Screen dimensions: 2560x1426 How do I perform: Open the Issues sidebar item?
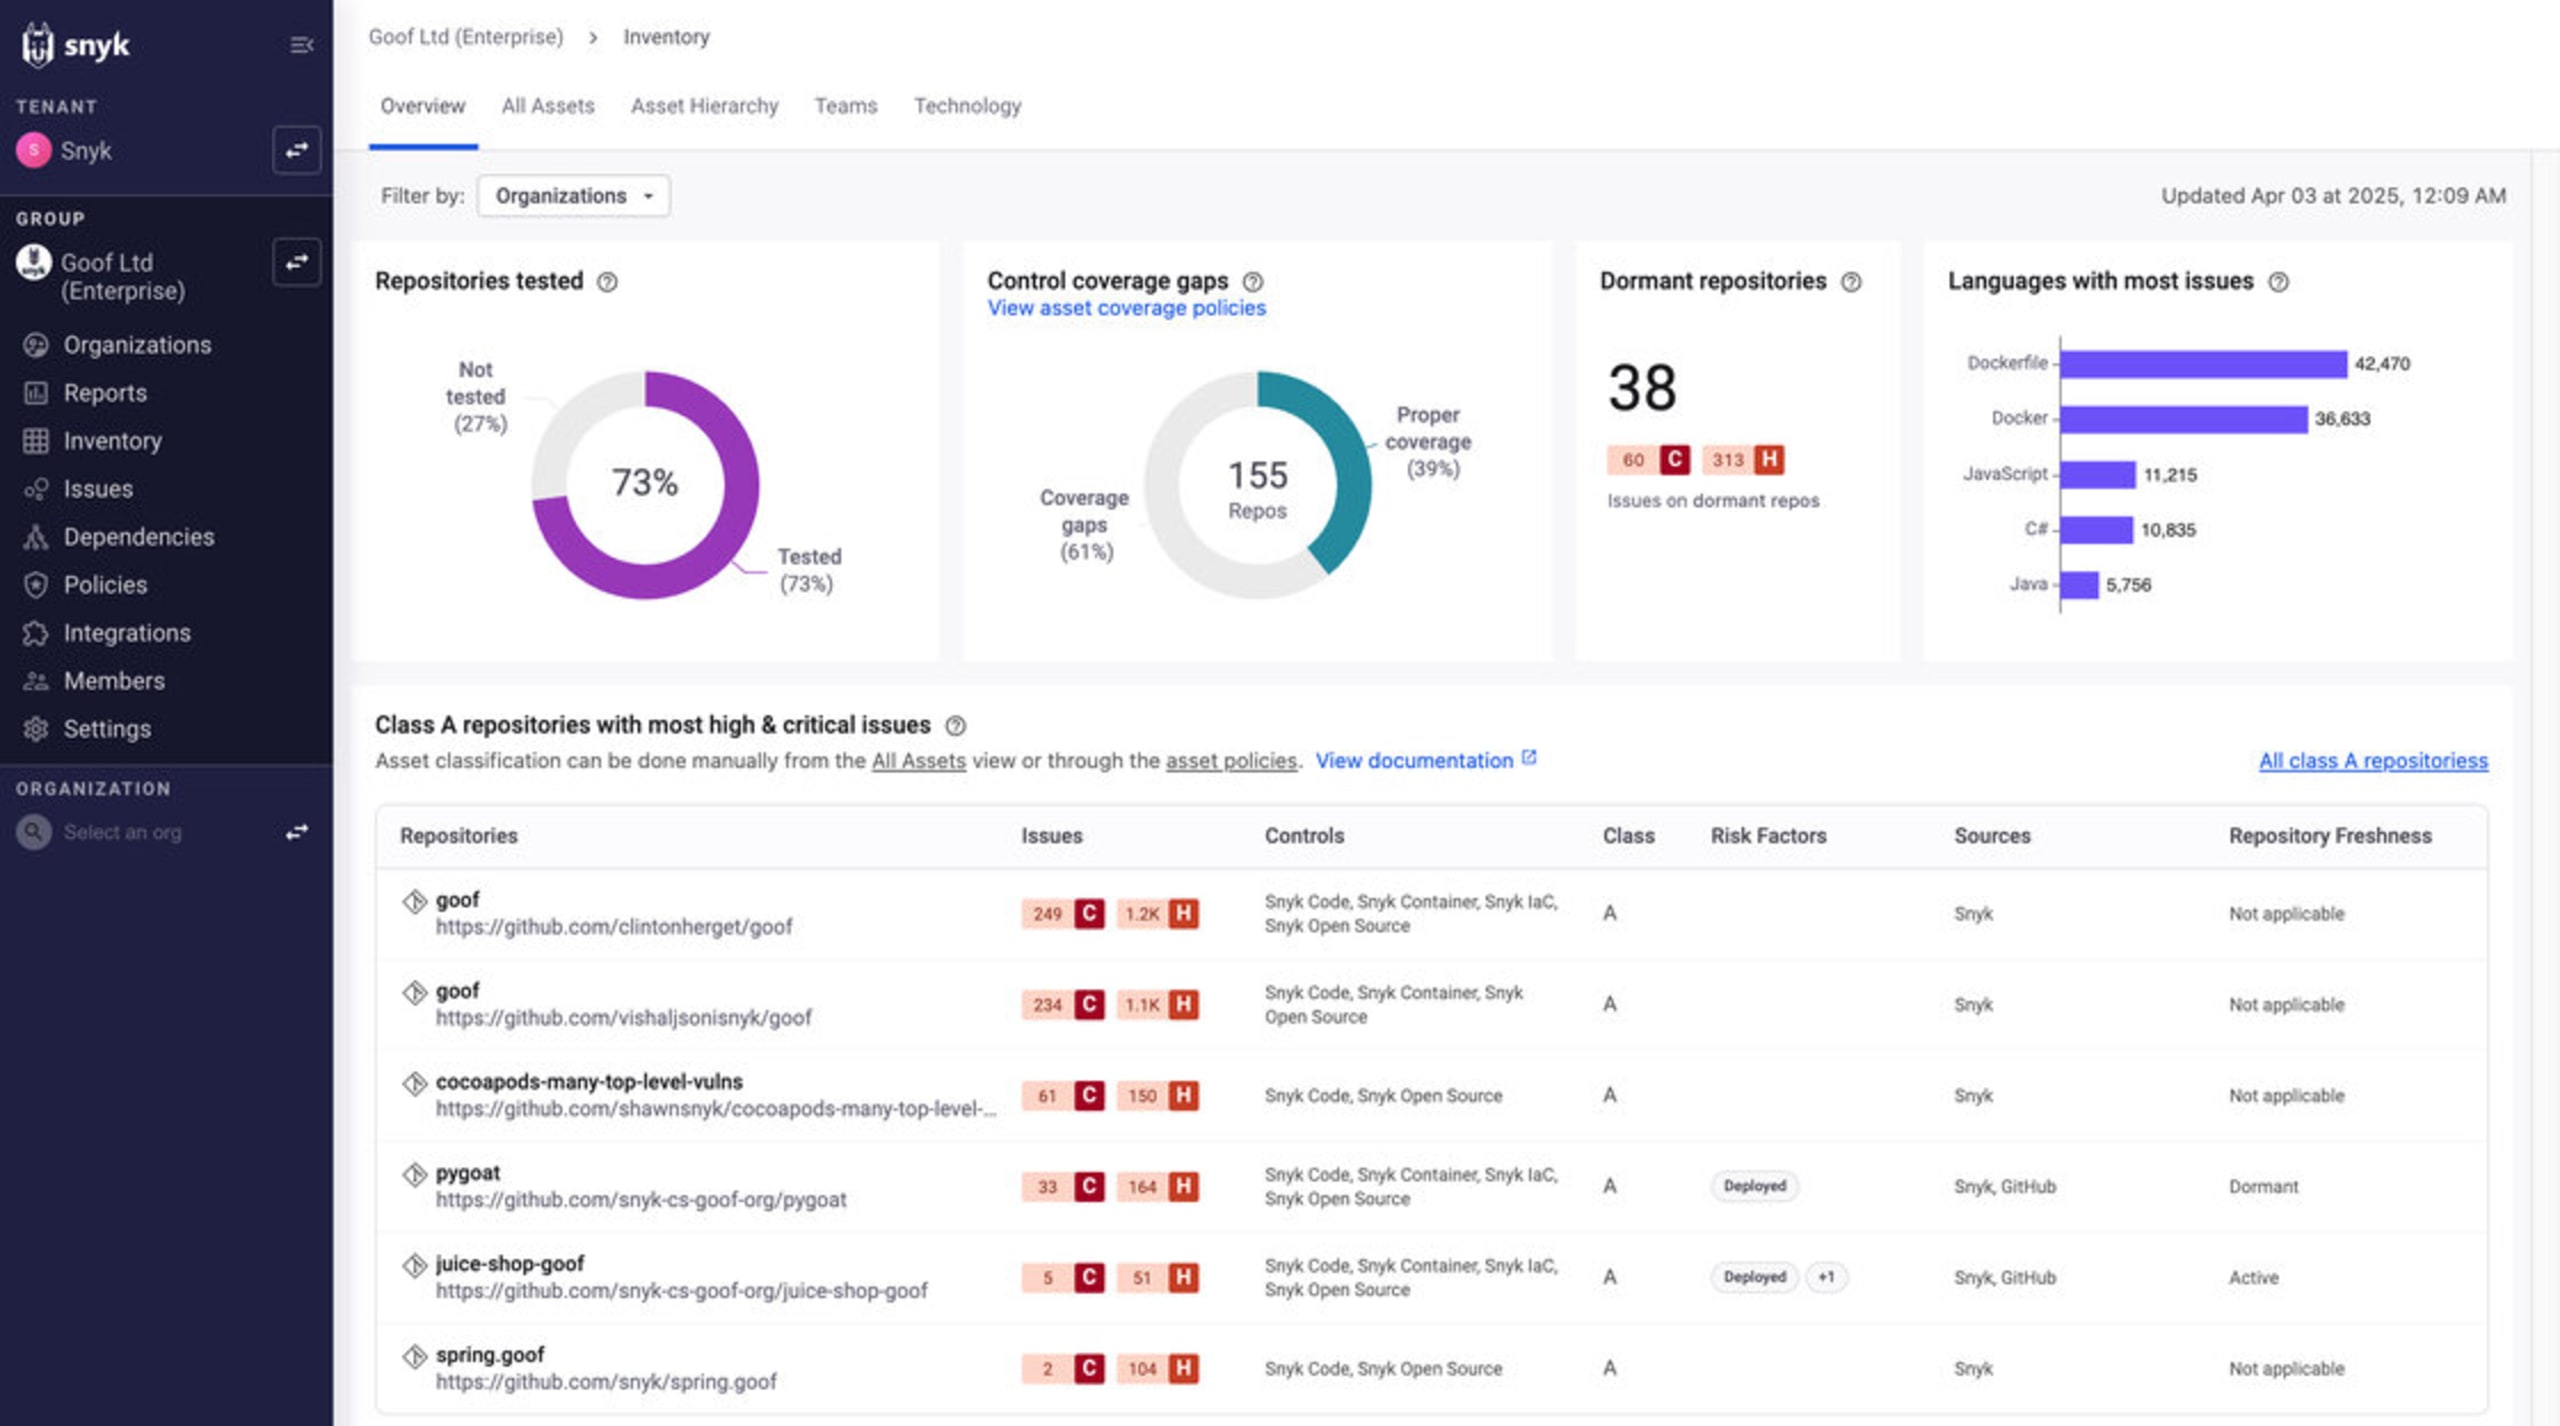click(x=98, y=489)
